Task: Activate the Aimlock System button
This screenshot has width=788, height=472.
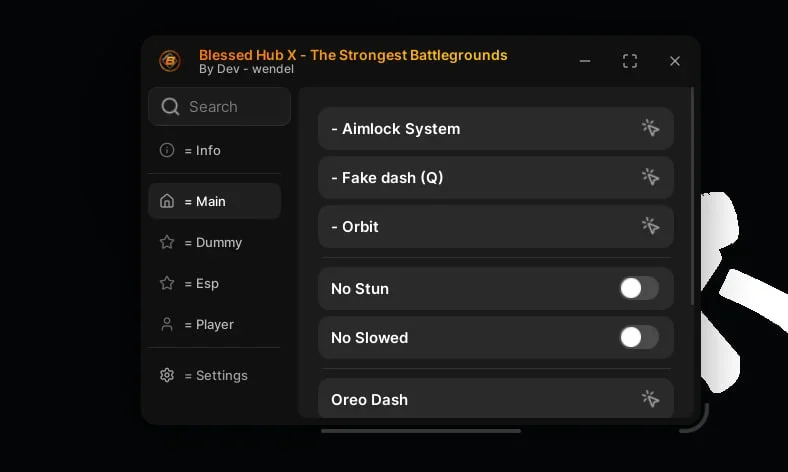Action: [480, 128]
